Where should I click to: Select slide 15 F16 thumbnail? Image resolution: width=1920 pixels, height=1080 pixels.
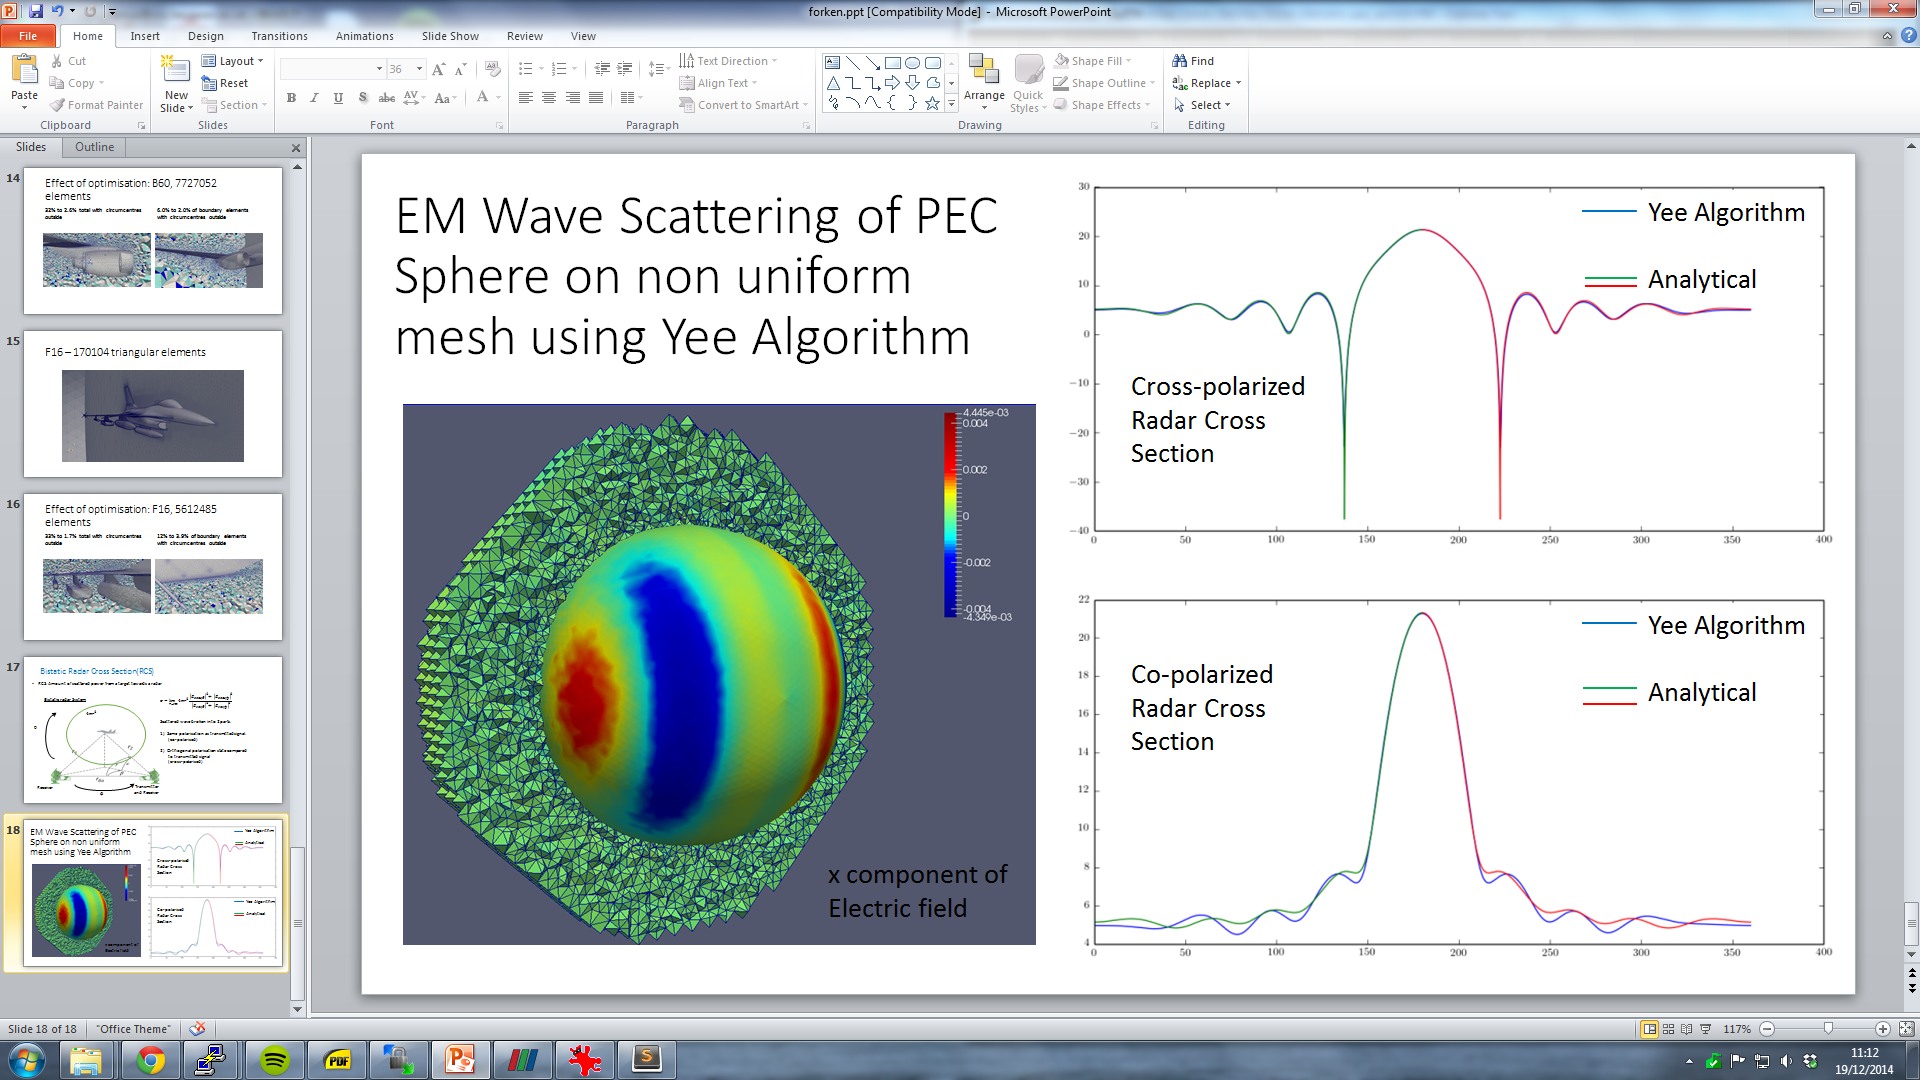coord(153,405)
